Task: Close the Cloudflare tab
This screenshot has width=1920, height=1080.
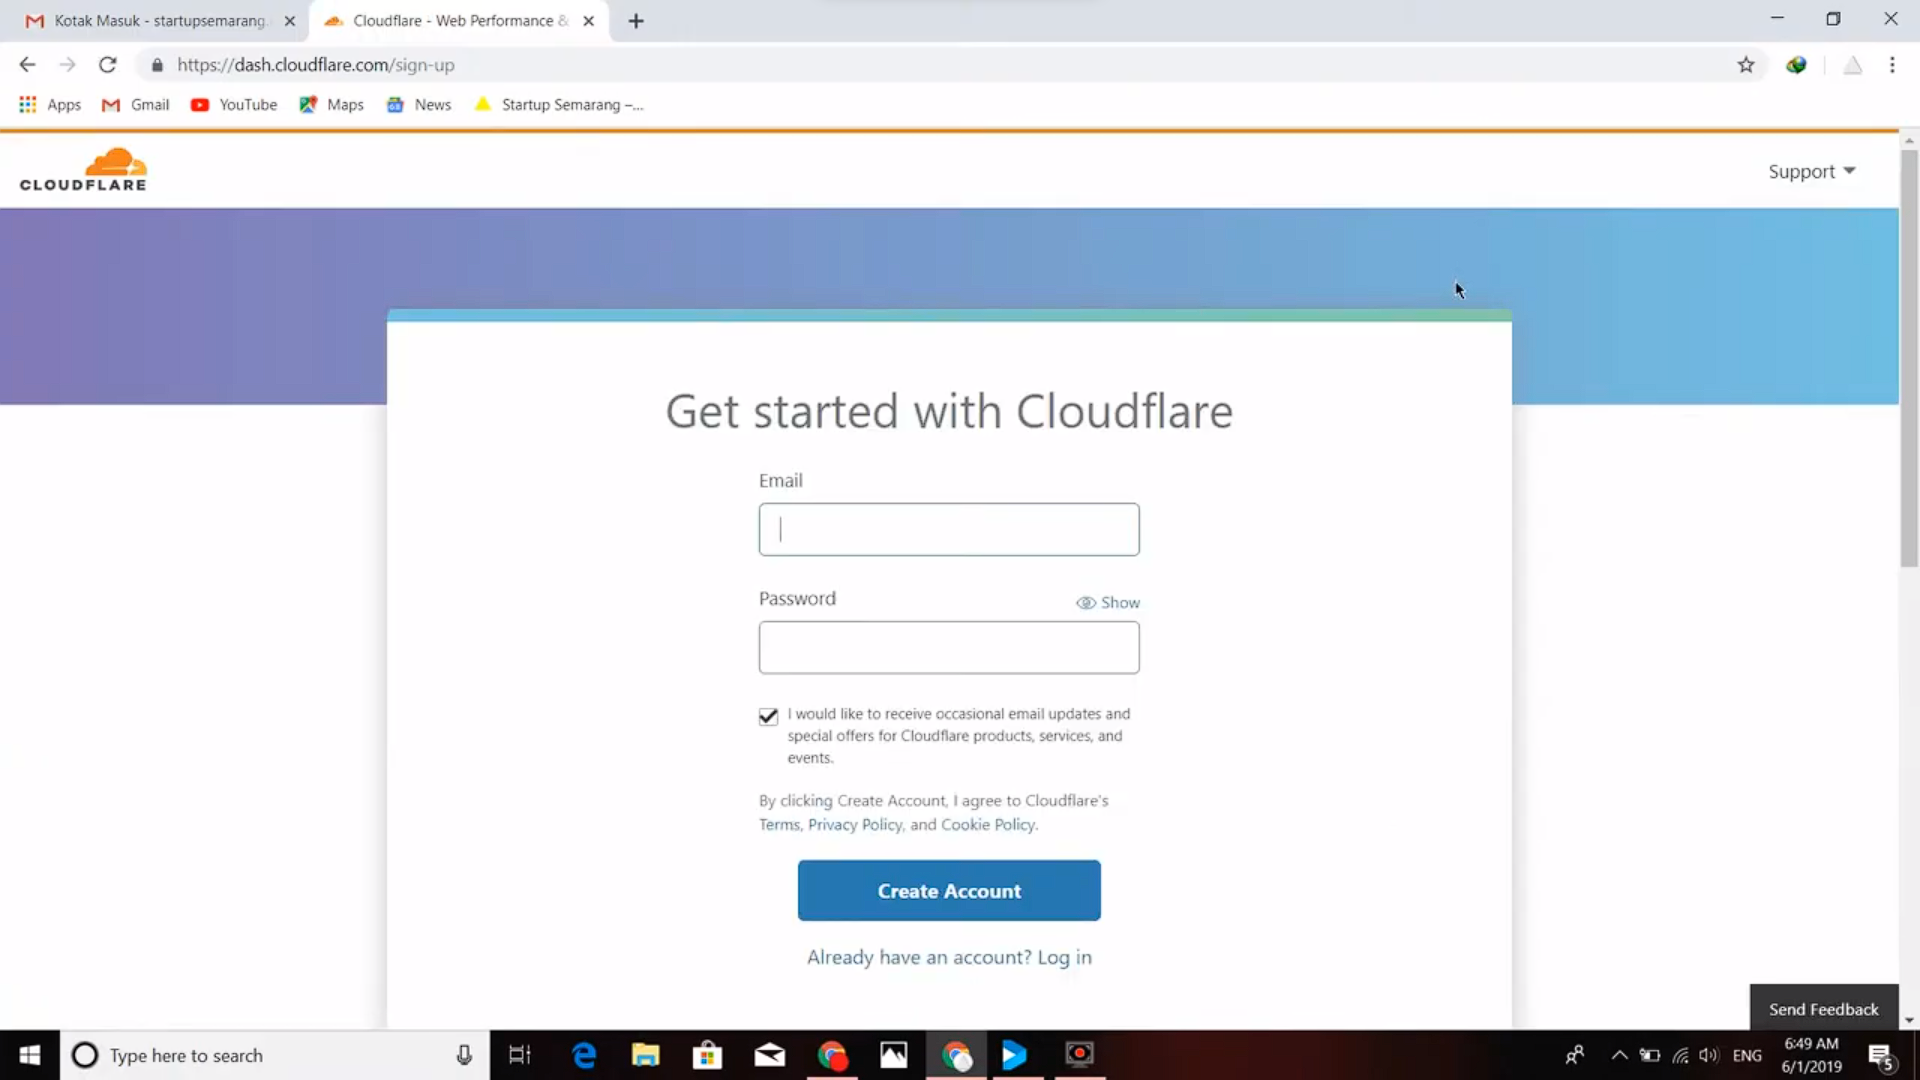Action: (589, 21)
